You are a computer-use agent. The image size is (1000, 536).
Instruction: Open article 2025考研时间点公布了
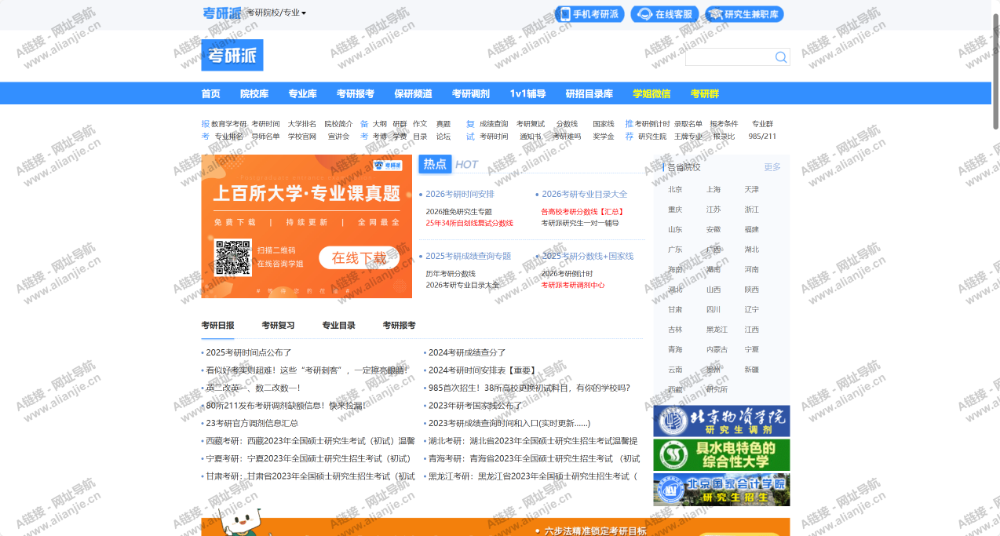pyautogui.click(x=248, y=352)
